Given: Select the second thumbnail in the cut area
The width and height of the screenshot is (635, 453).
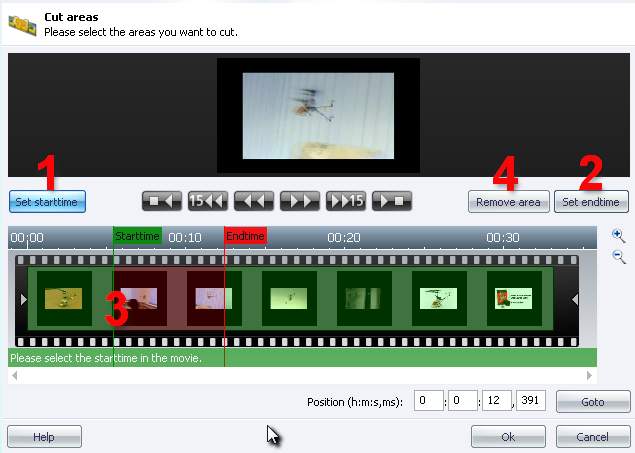Looking at the screenshot, I should point(139,298).
